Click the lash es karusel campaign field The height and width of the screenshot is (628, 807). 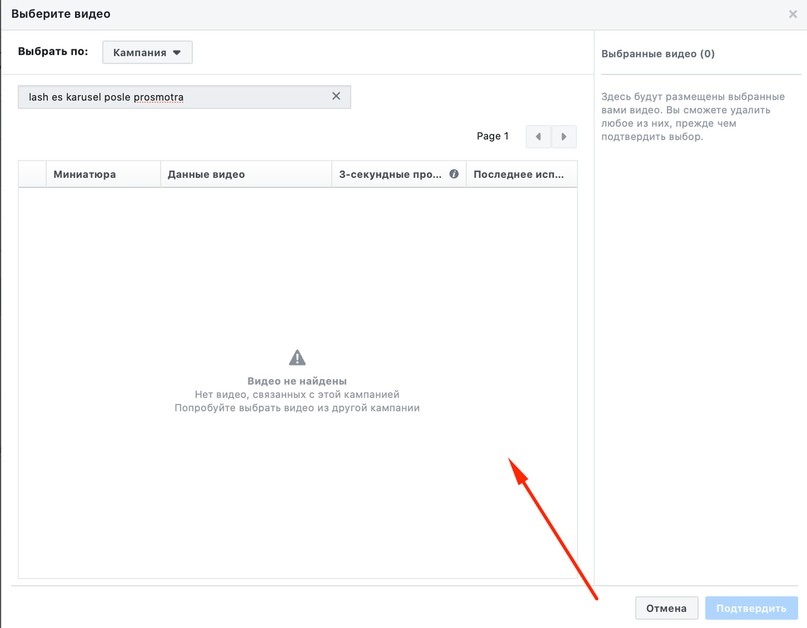click(x=184, y=97)
